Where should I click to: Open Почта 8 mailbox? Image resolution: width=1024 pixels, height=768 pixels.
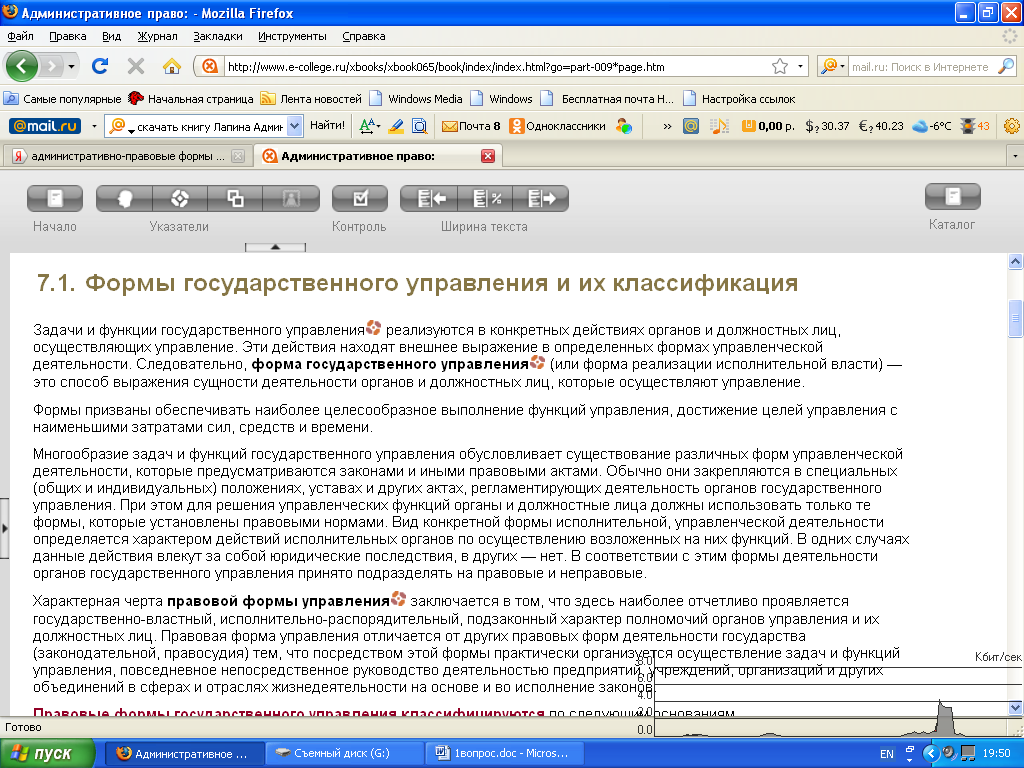(x=471, y=126)
